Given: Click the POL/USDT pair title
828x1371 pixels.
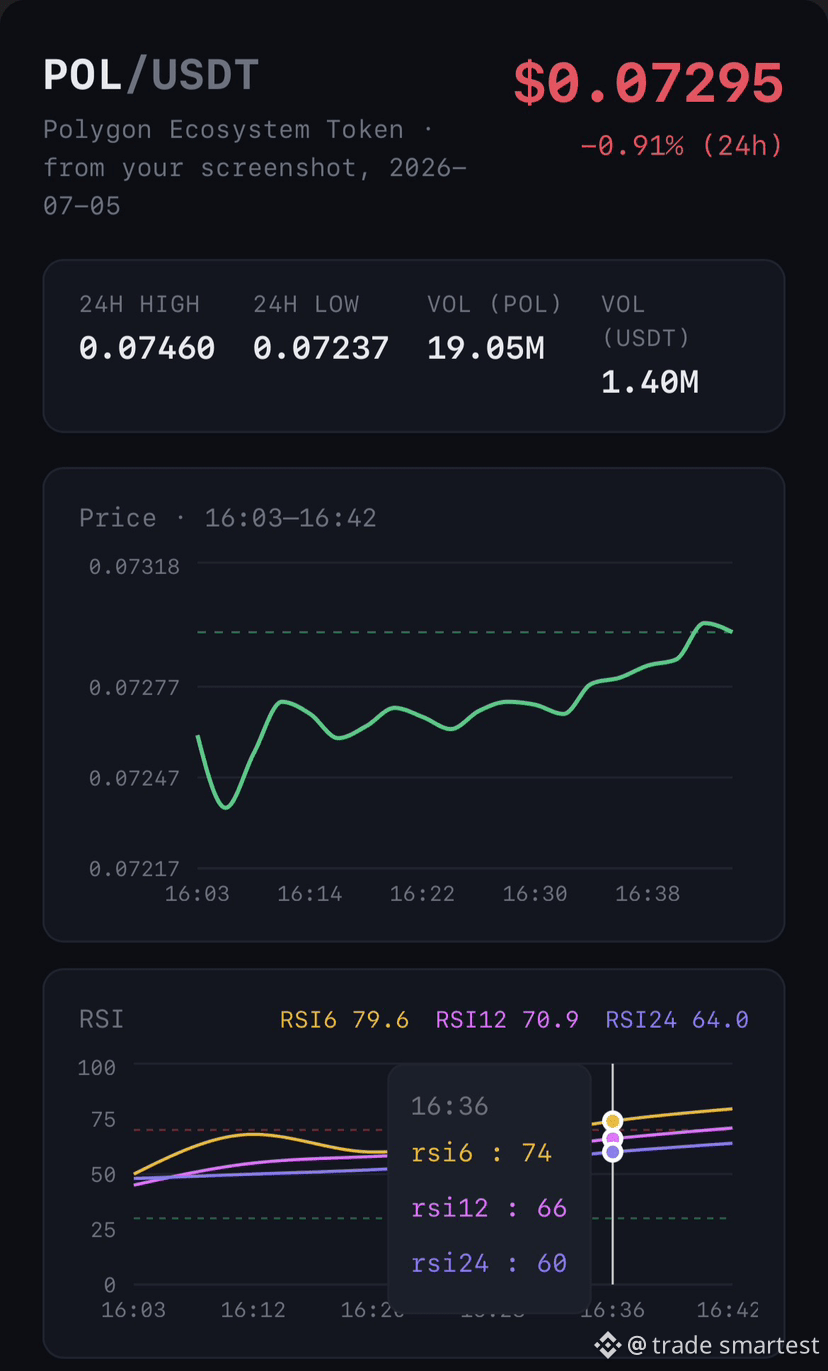Looking at the screenshot, I should (x=151, y=76).
